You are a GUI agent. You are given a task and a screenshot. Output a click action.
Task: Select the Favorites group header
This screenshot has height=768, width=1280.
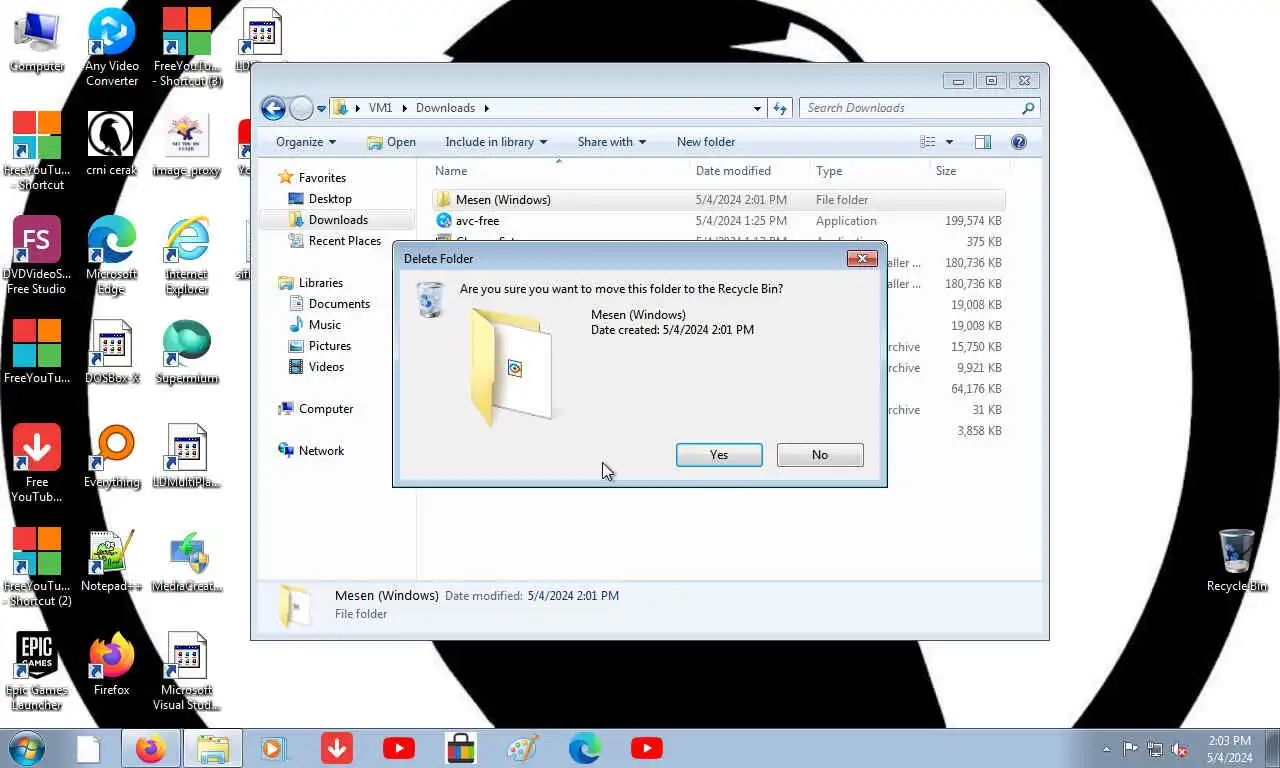pos(322,178)
